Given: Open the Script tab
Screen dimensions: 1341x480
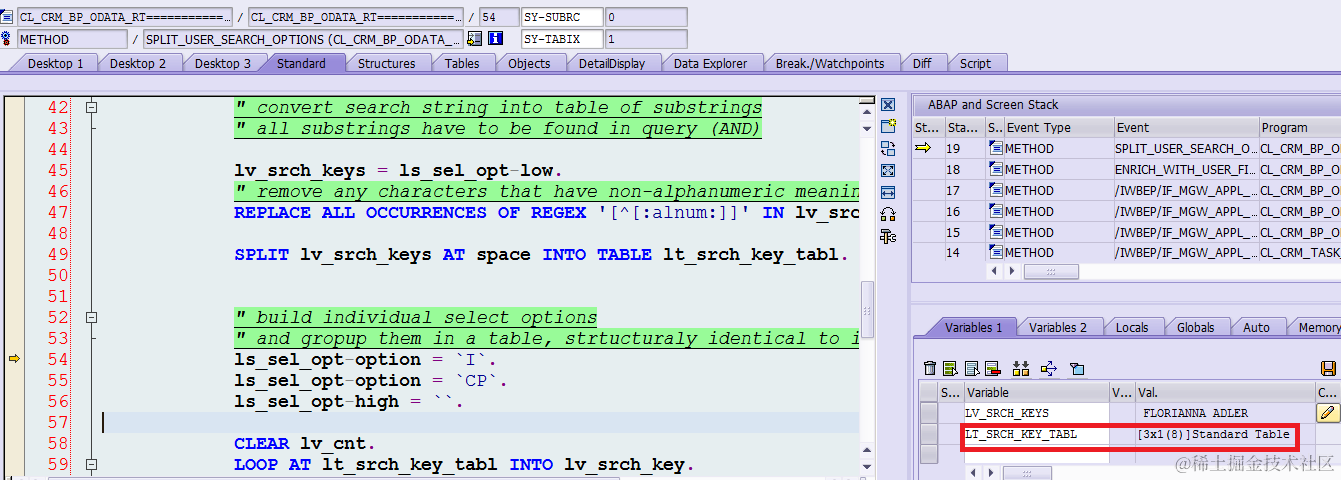Looking at the screenshot, I should click(975, 63).
